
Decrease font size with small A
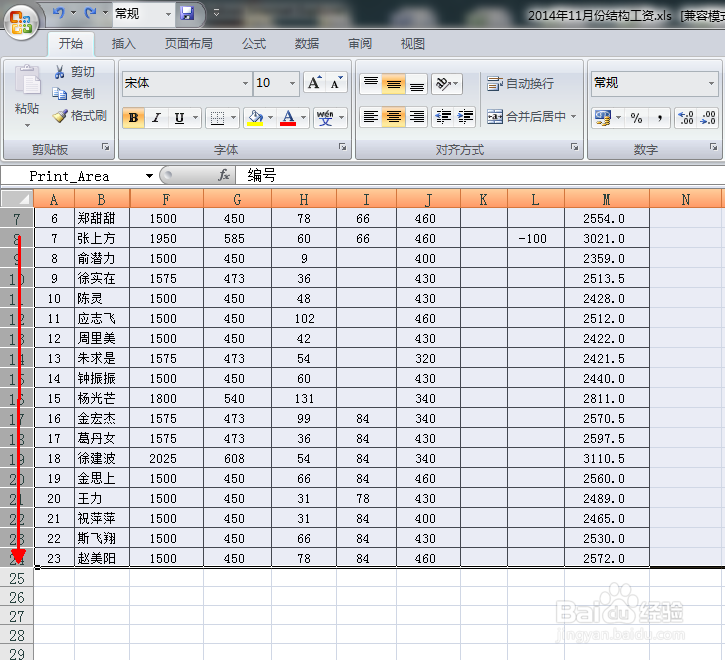pyautogui.click(x=336, y=83)
